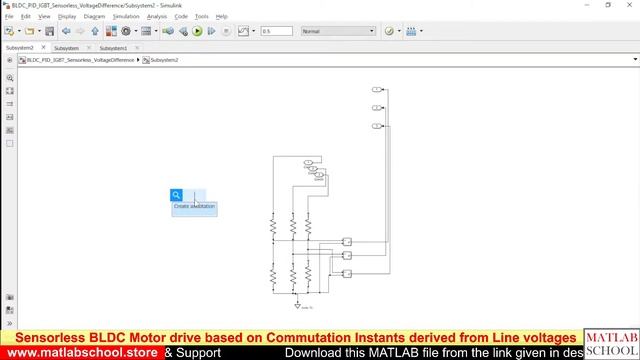Click the quick insert search box

pyautogui.click(x=194, y=195)
